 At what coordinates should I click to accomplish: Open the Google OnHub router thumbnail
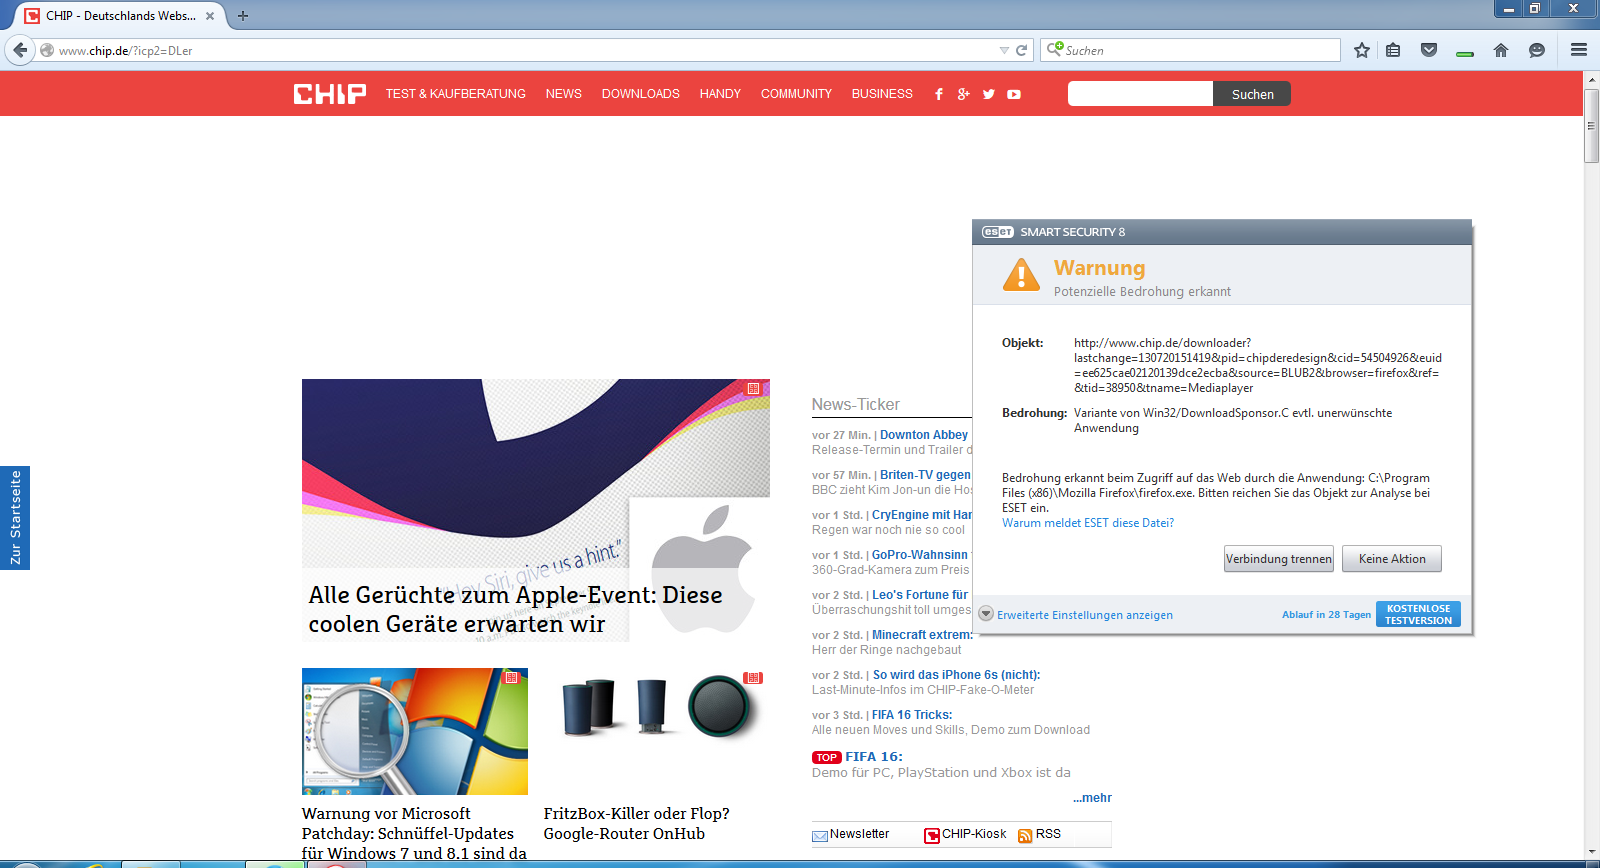coord(656,732)
